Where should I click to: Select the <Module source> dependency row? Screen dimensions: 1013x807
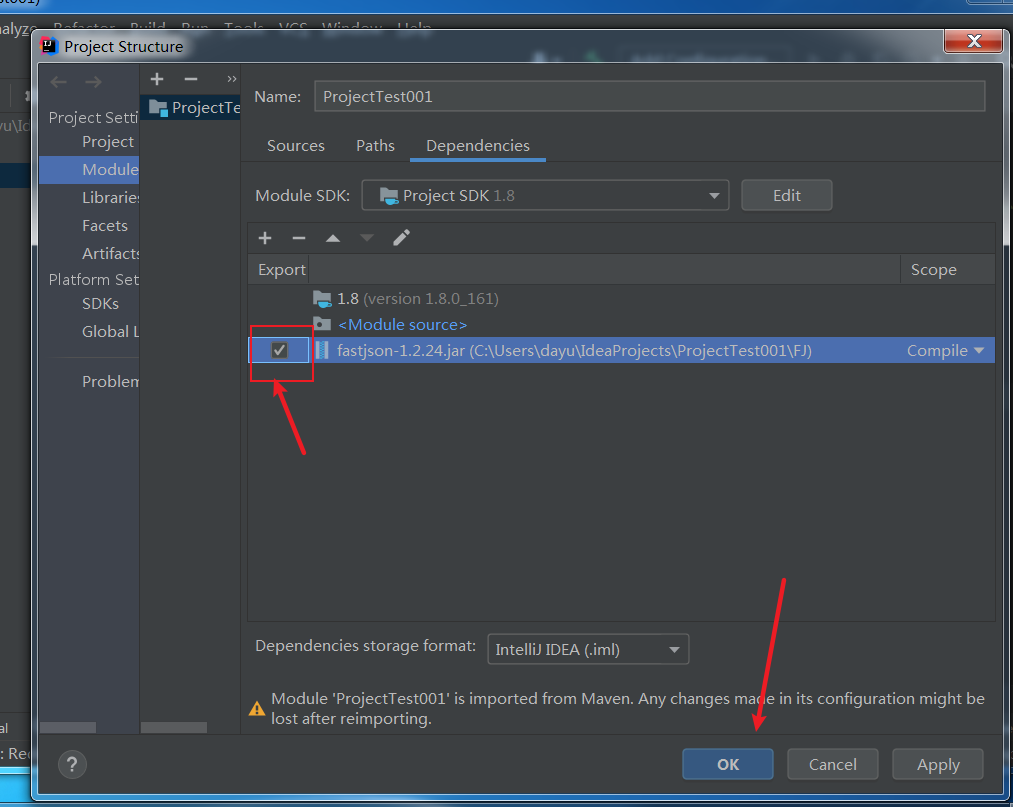(621, 324)
